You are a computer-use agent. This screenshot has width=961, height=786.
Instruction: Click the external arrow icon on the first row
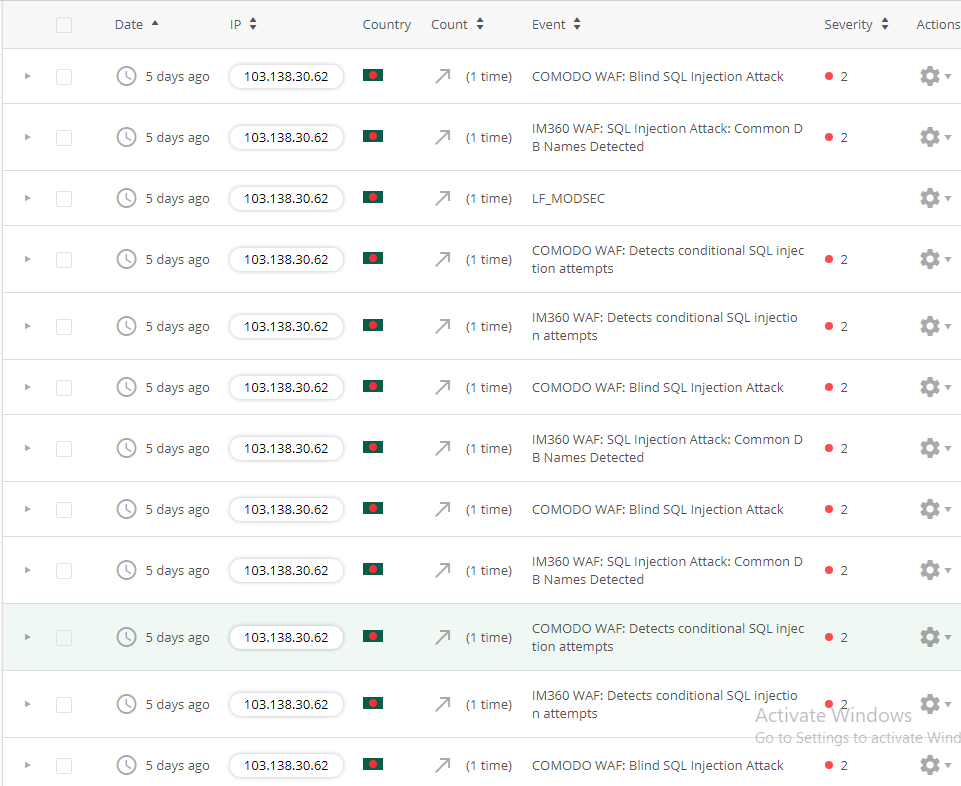[442, 75]
